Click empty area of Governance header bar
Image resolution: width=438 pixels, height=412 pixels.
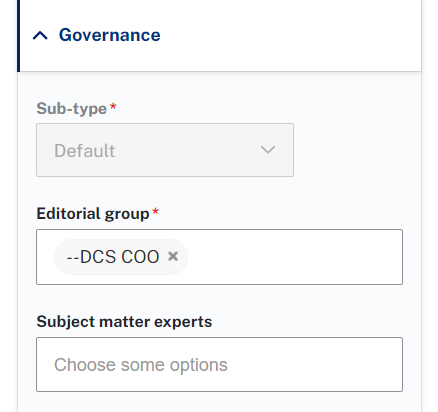click(x=290, y=35)
